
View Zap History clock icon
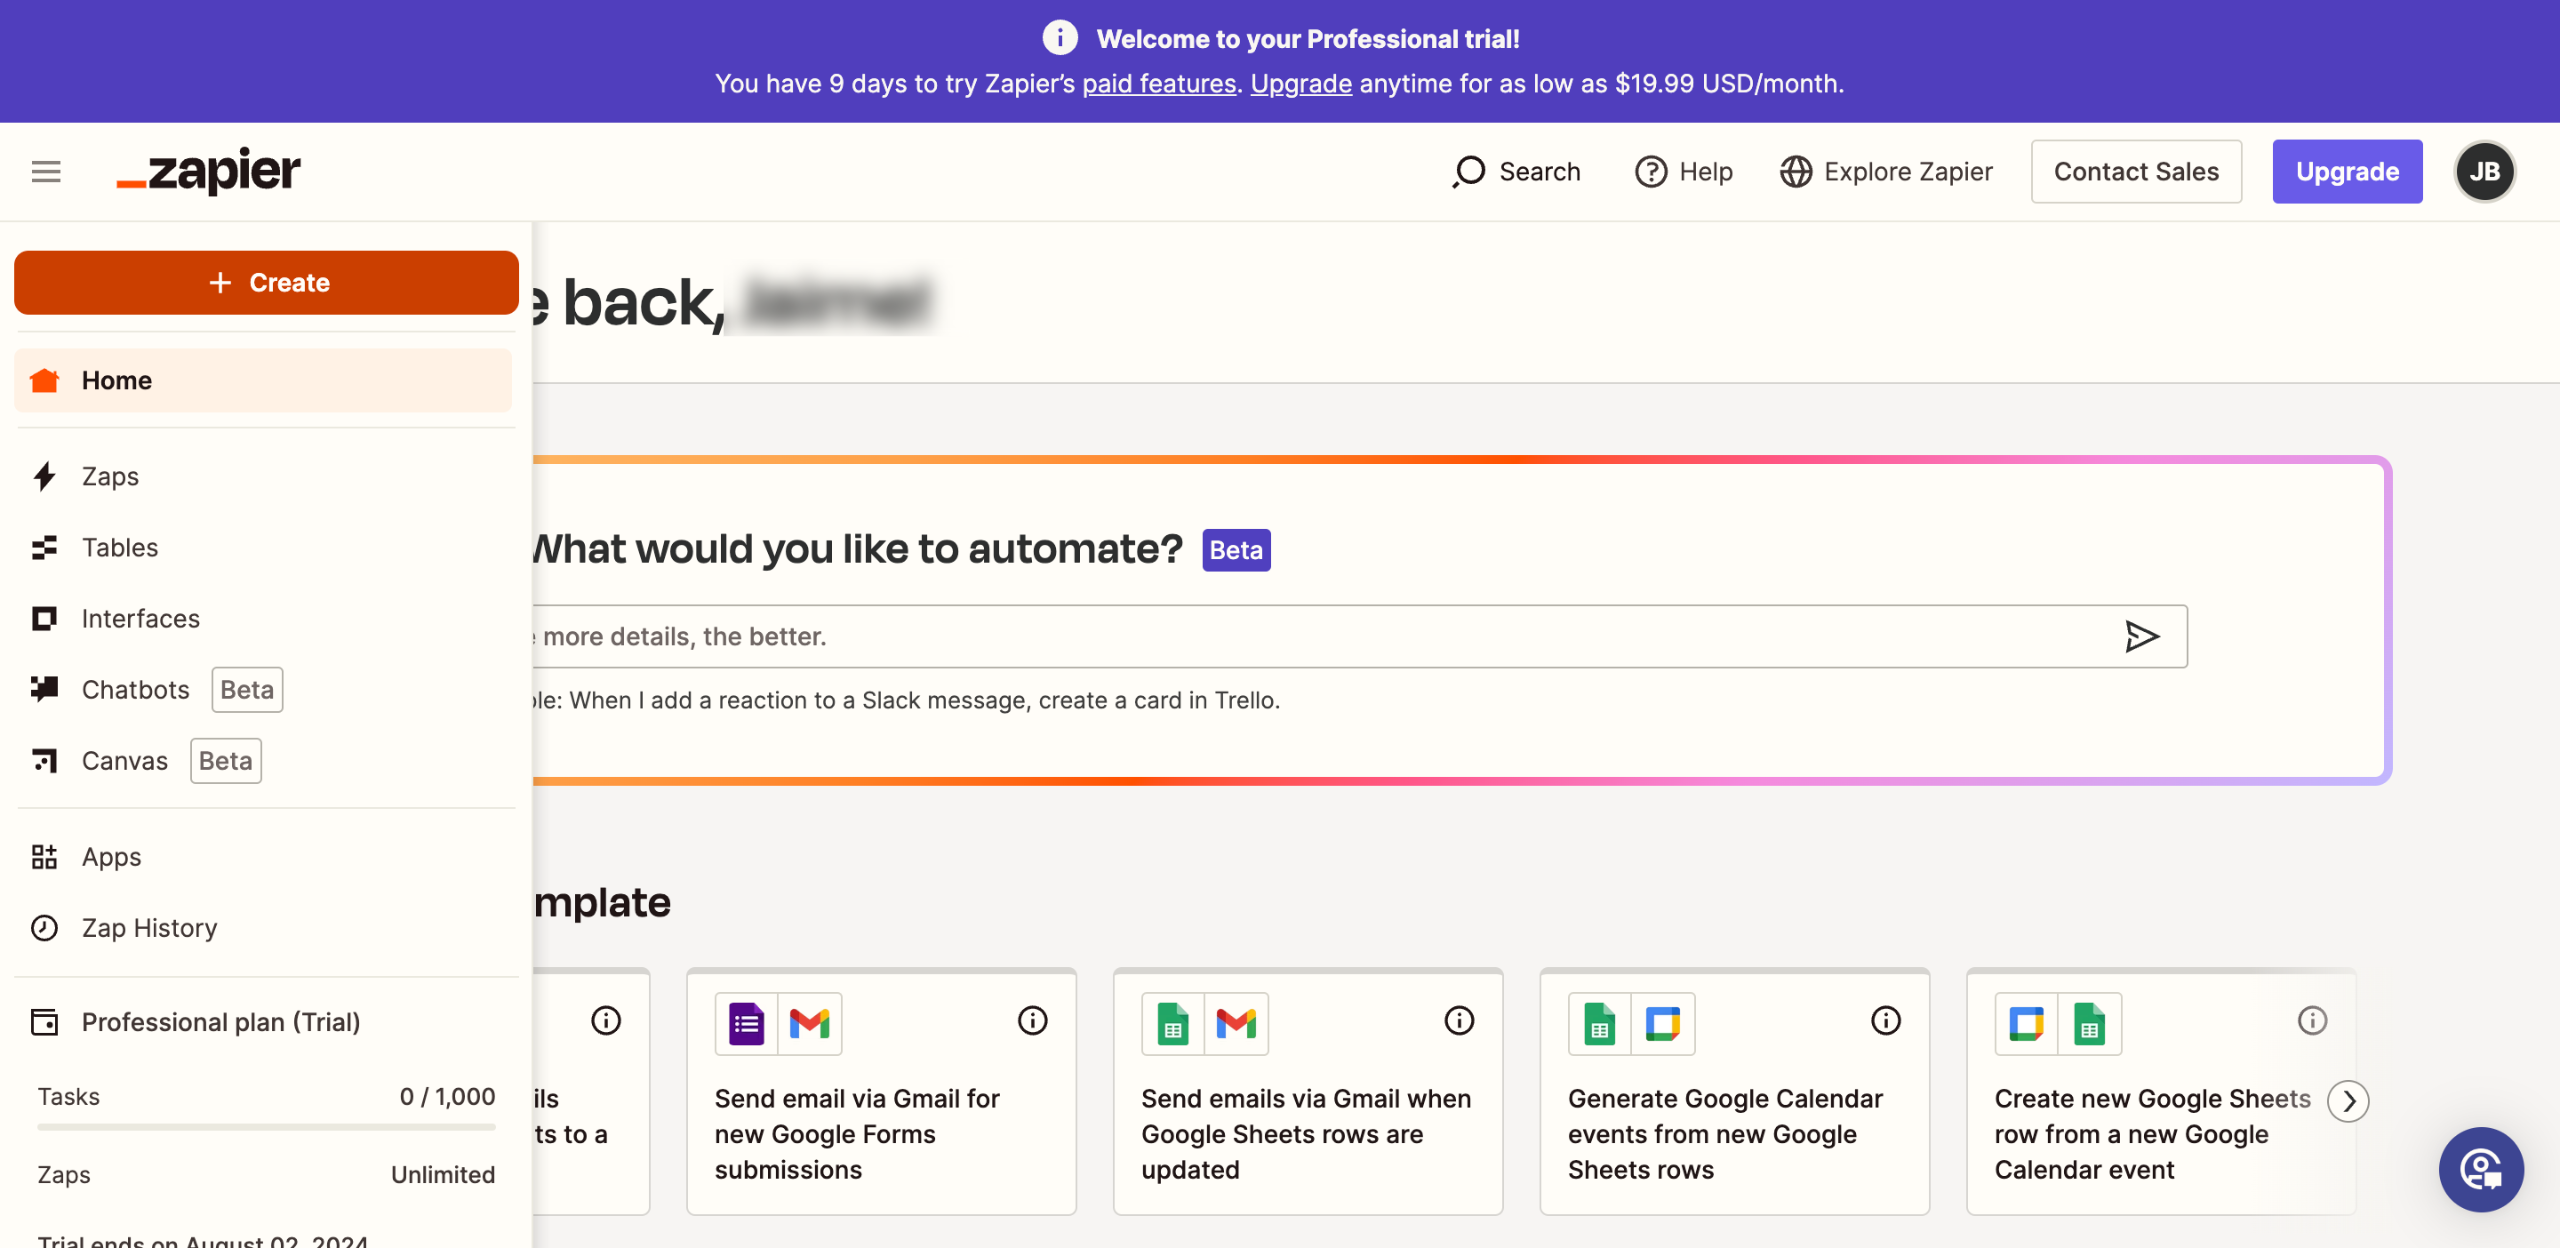44,928
